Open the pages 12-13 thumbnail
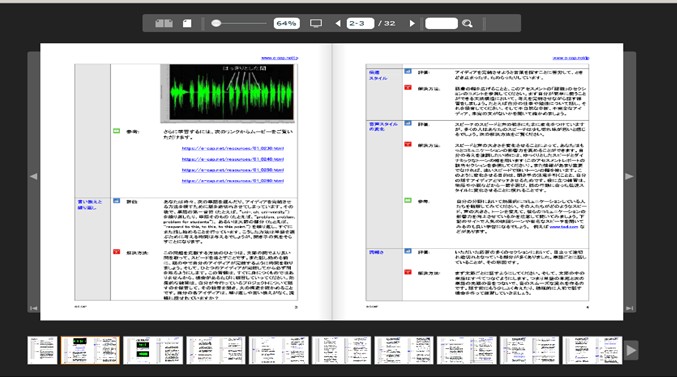 click(x=404, y=350)
